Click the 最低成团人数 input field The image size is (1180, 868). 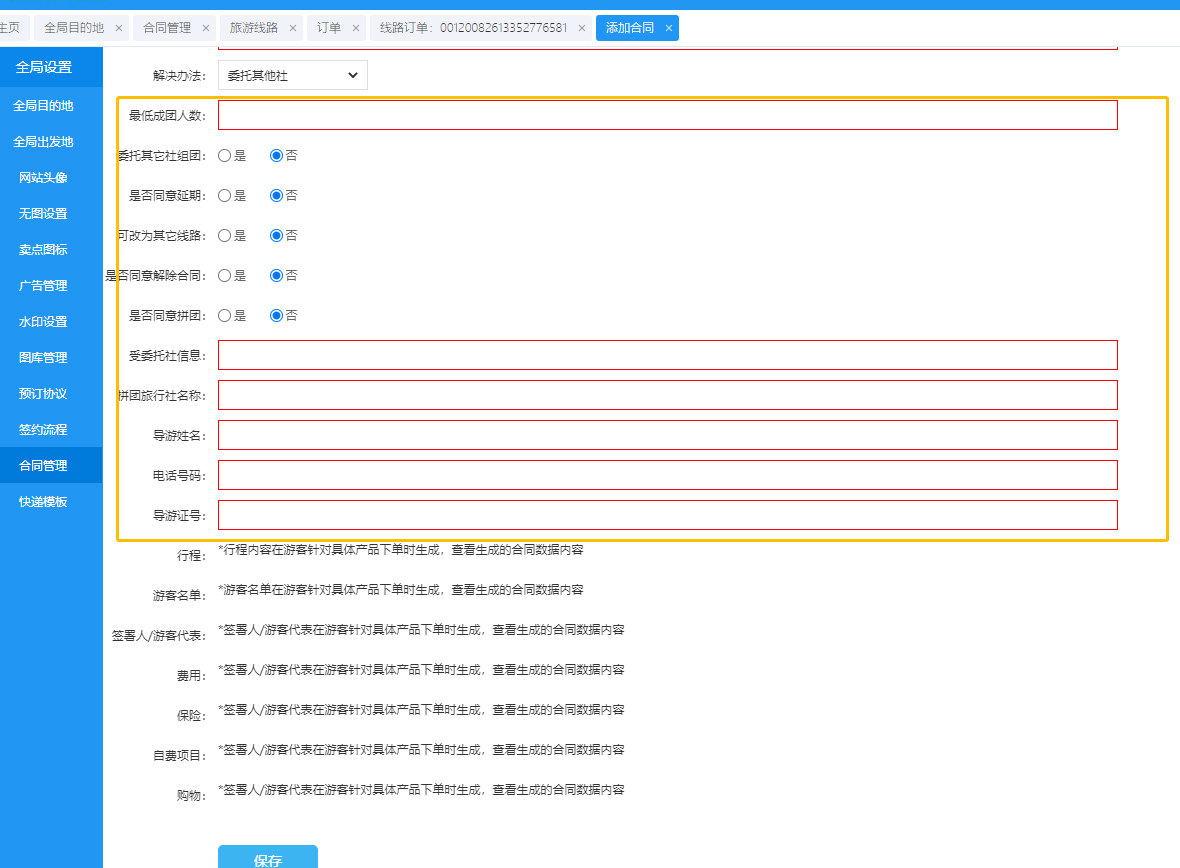[667, 115]
